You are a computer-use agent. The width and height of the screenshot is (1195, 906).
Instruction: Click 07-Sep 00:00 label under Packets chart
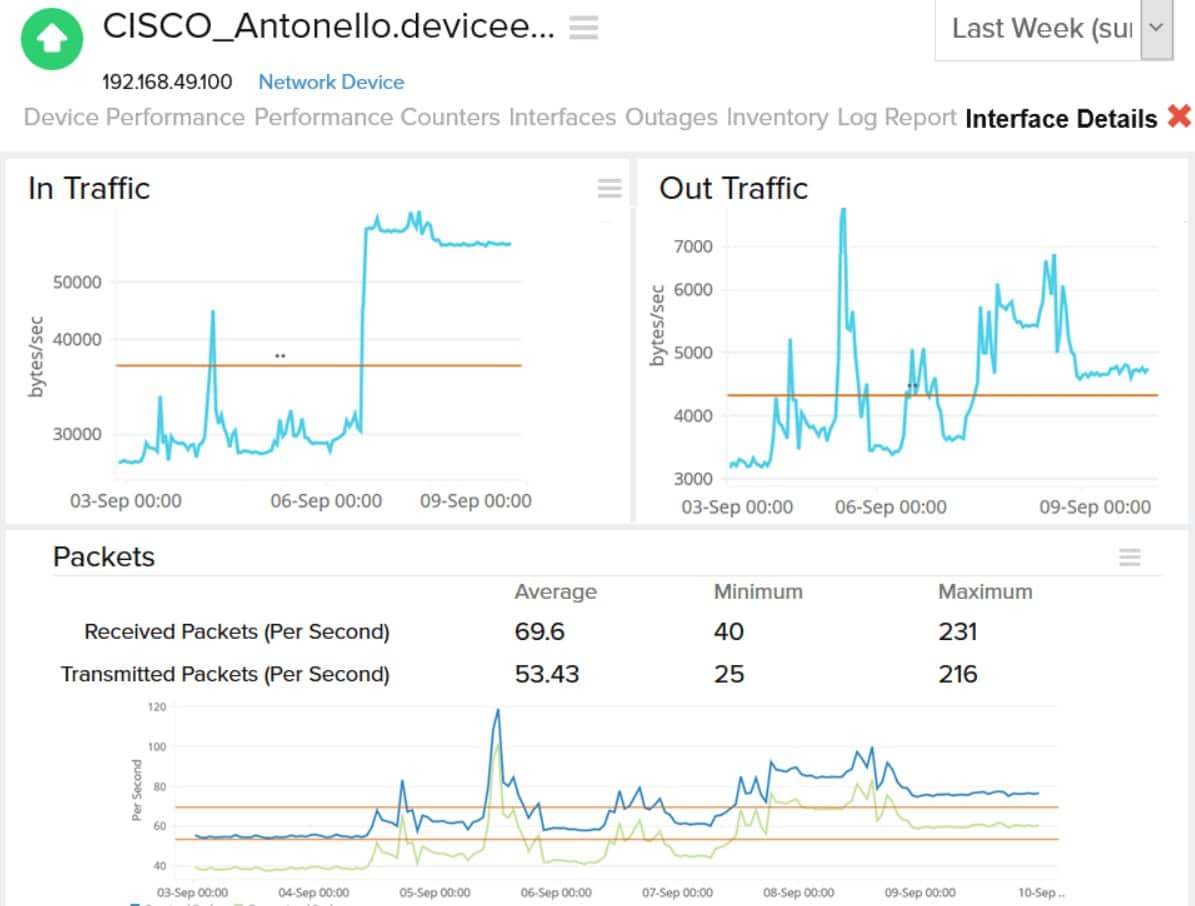pos(678,892)
